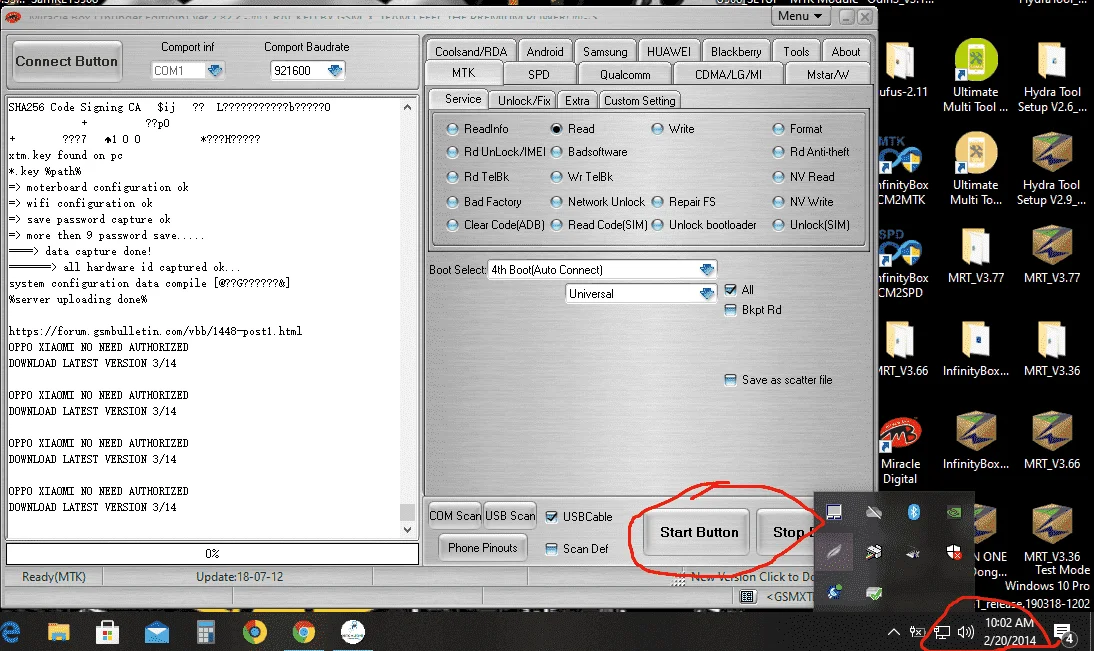Open the Miracle Digital desktop shortcut

[900, 450]
